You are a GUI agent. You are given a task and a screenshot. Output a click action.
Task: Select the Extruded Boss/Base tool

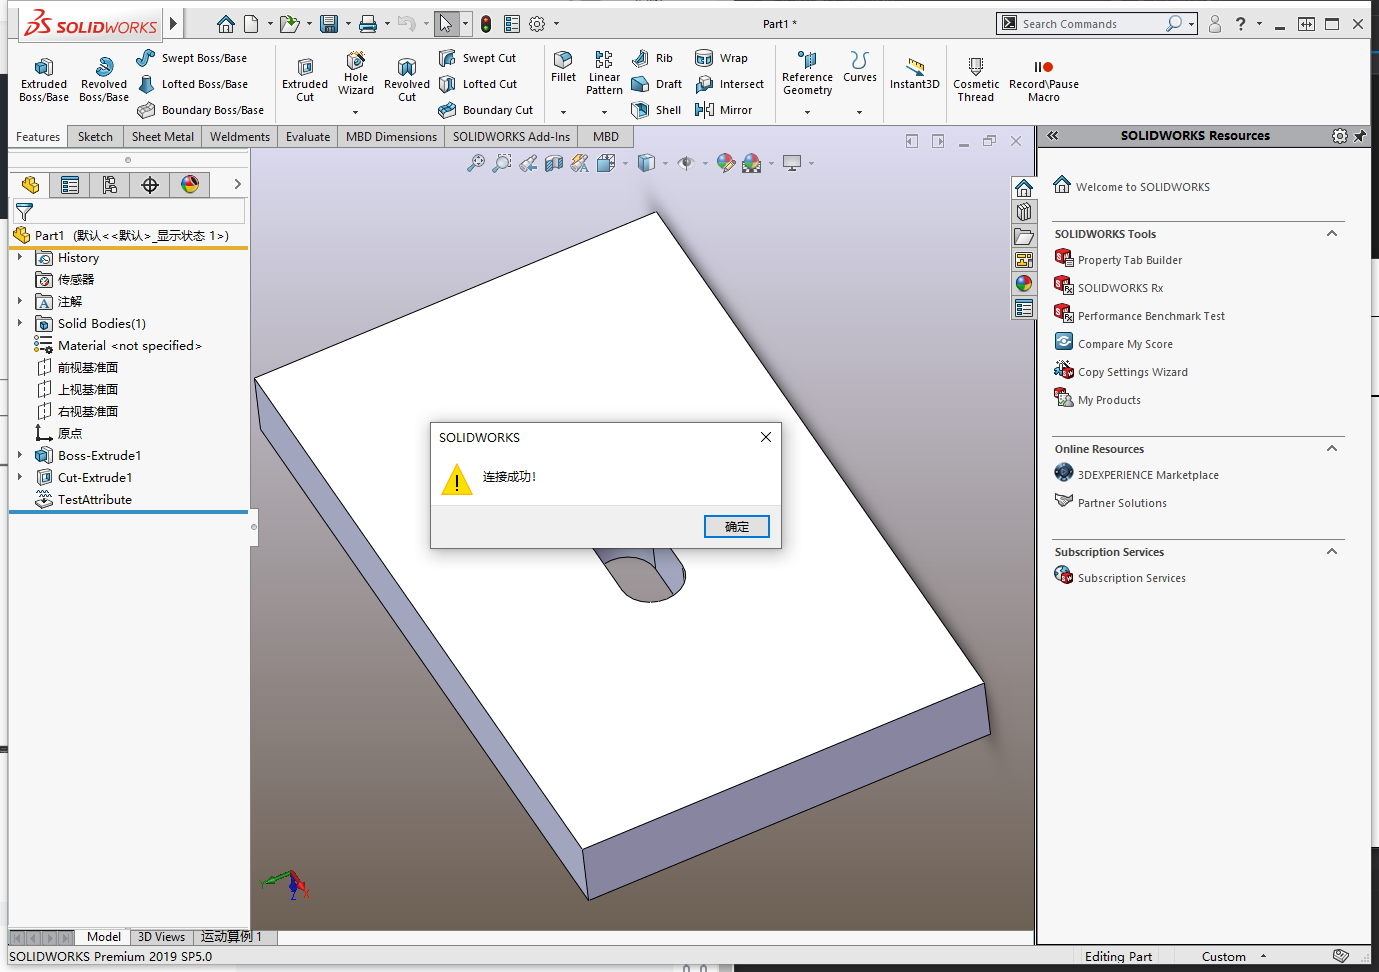[43, 79]
